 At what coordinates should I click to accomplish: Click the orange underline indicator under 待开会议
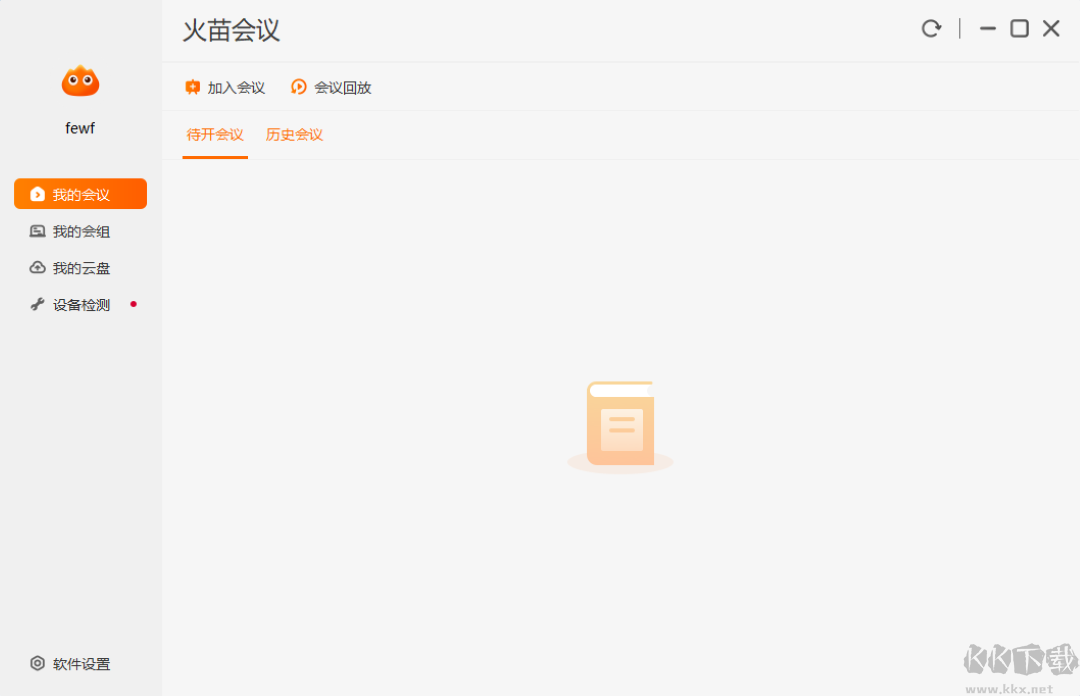(x=214, y=158)
